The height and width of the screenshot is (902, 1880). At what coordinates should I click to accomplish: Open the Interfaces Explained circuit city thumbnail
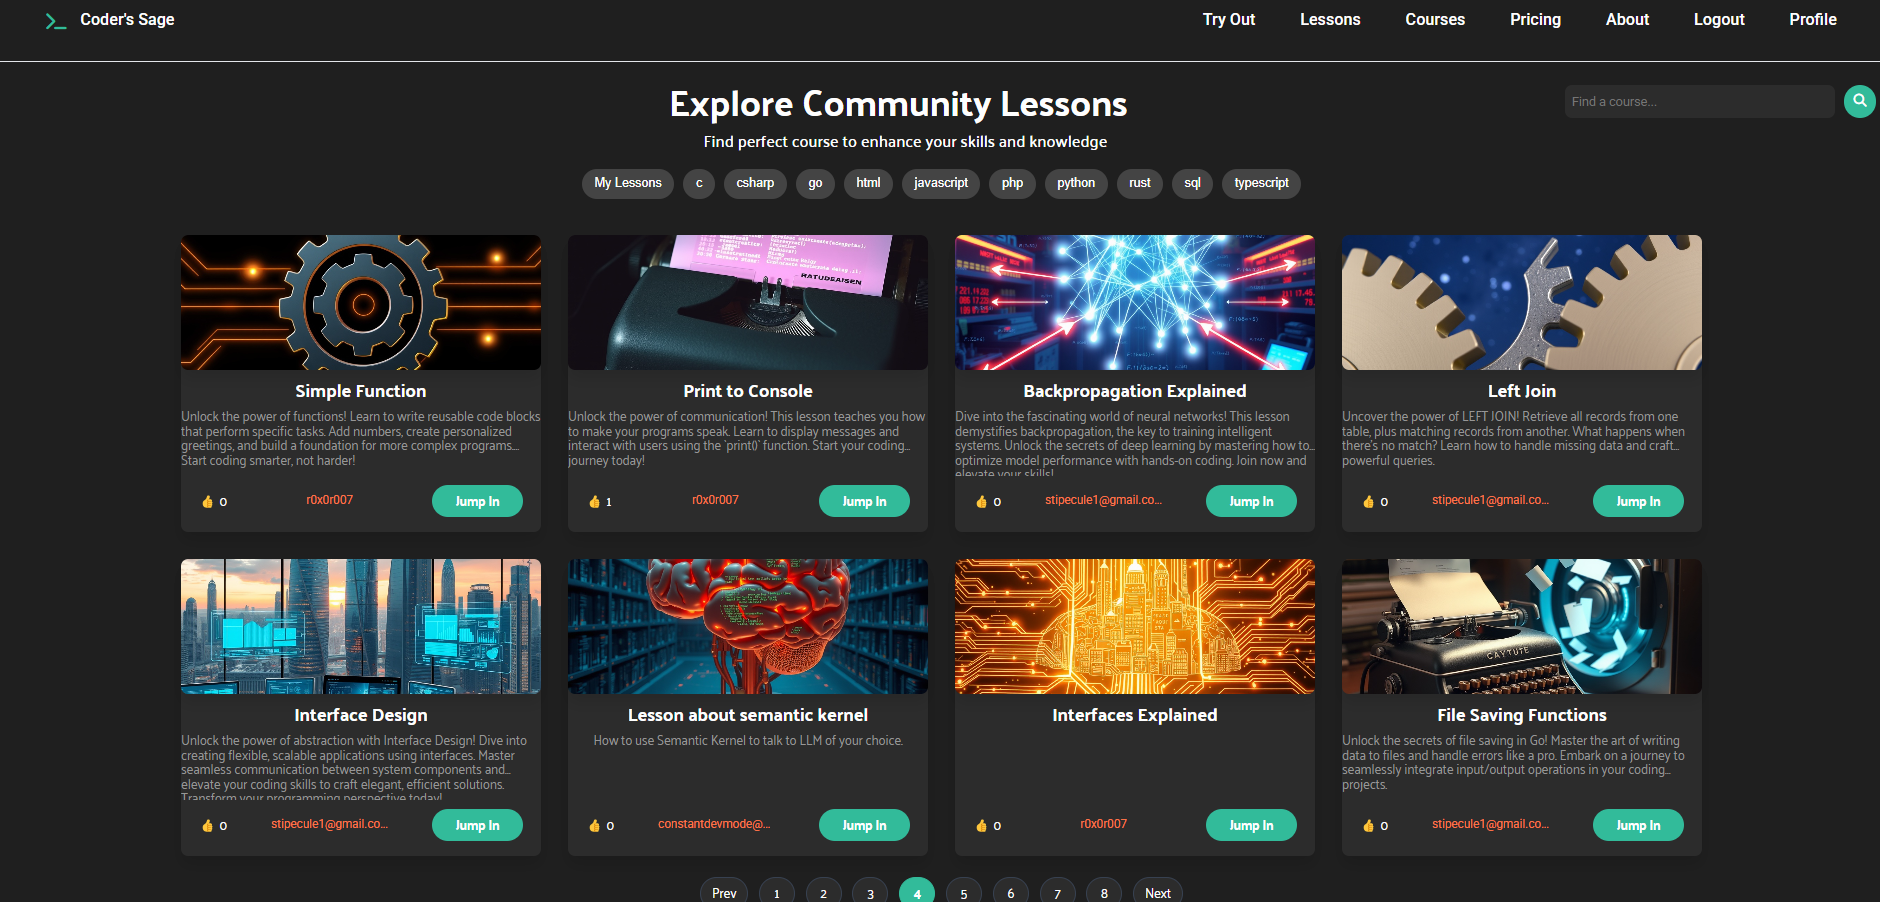pos(1135,626)
